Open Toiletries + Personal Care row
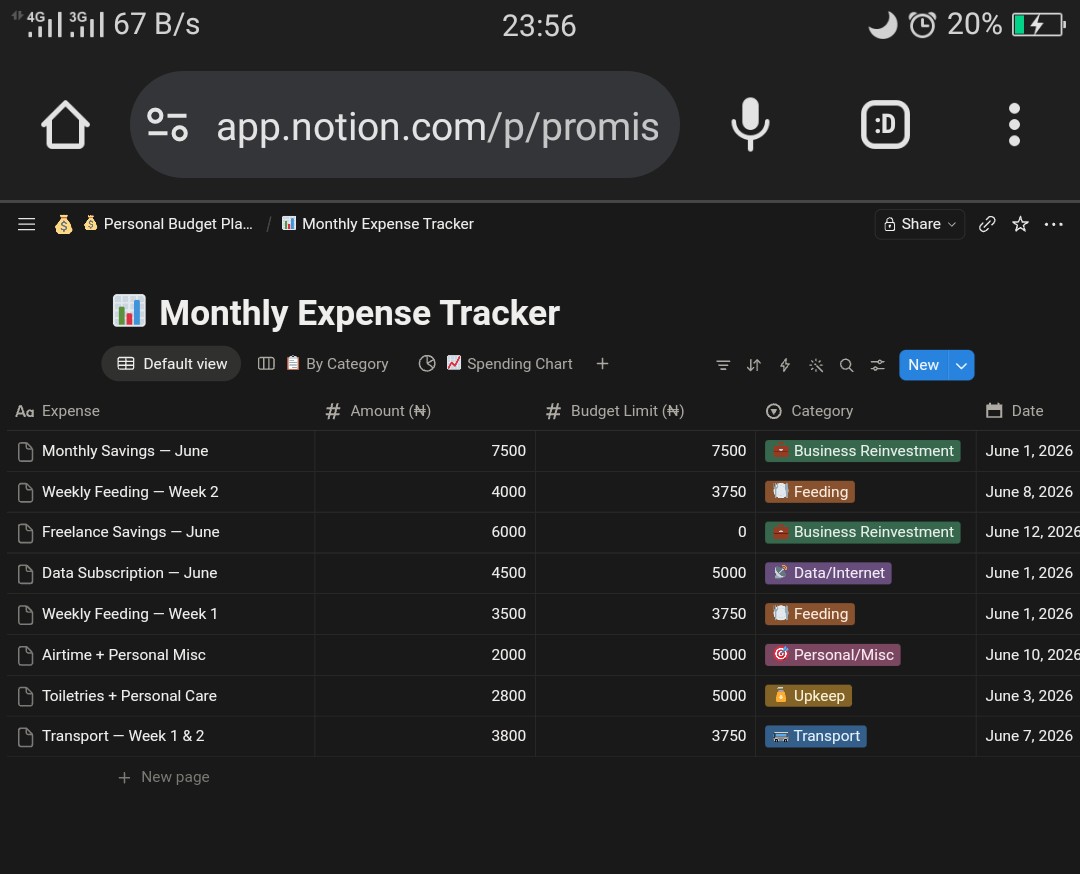1080x874 pixels. point(129,696)
